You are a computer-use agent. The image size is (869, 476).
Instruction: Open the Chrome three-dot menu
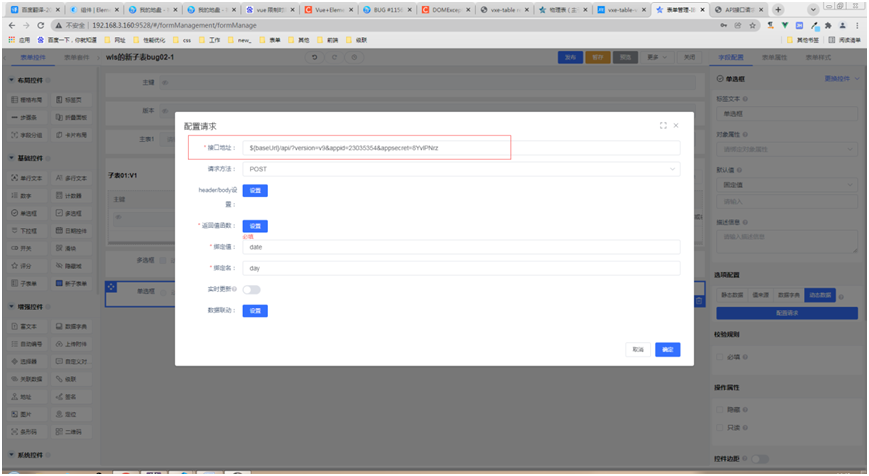tap(858, 25)
